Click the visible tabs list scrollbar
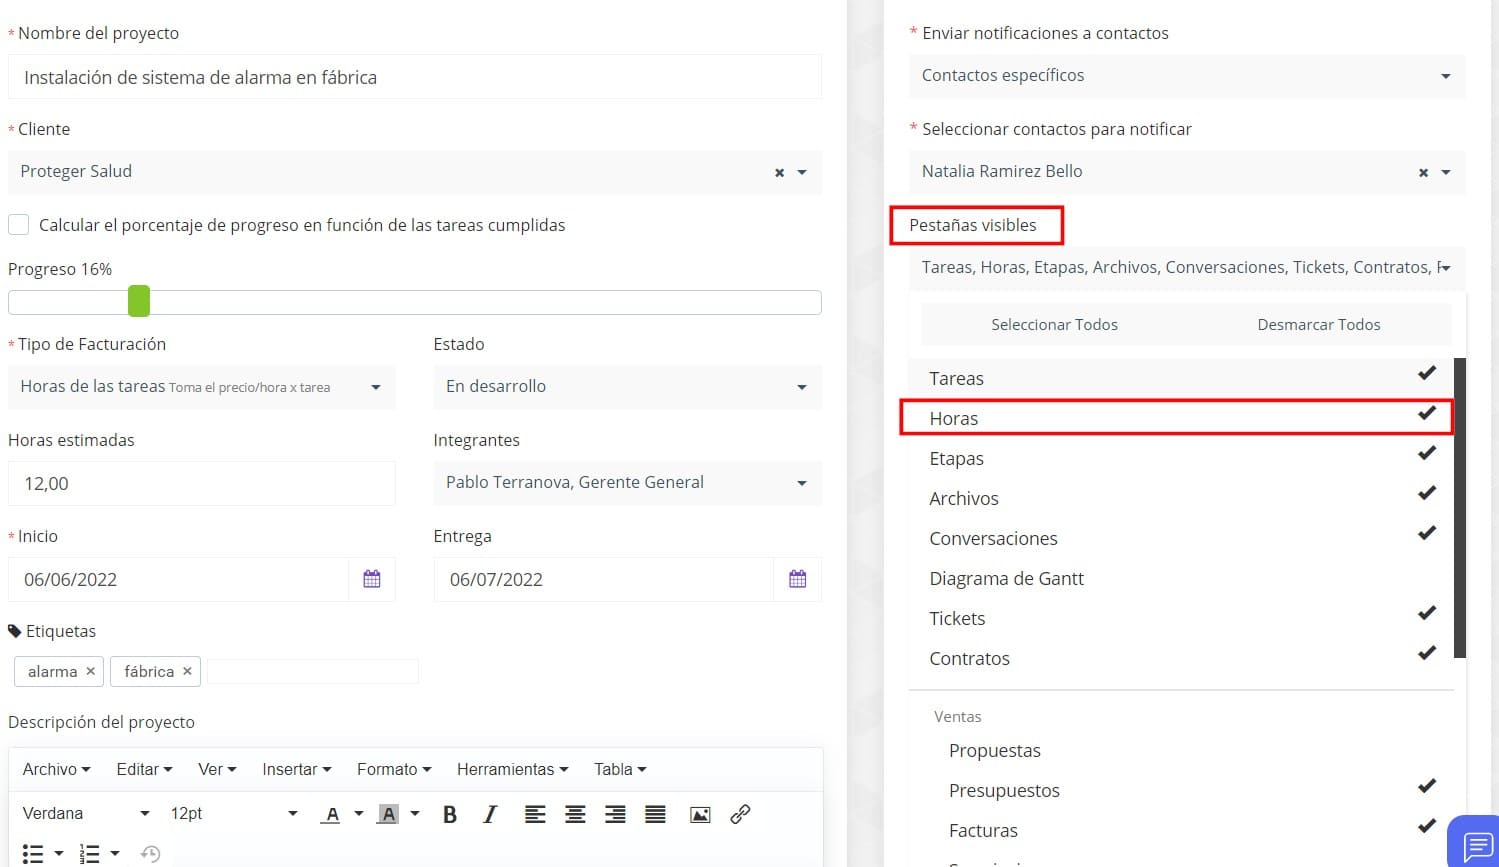The image size is (1499, 867). click(1459, 508)
